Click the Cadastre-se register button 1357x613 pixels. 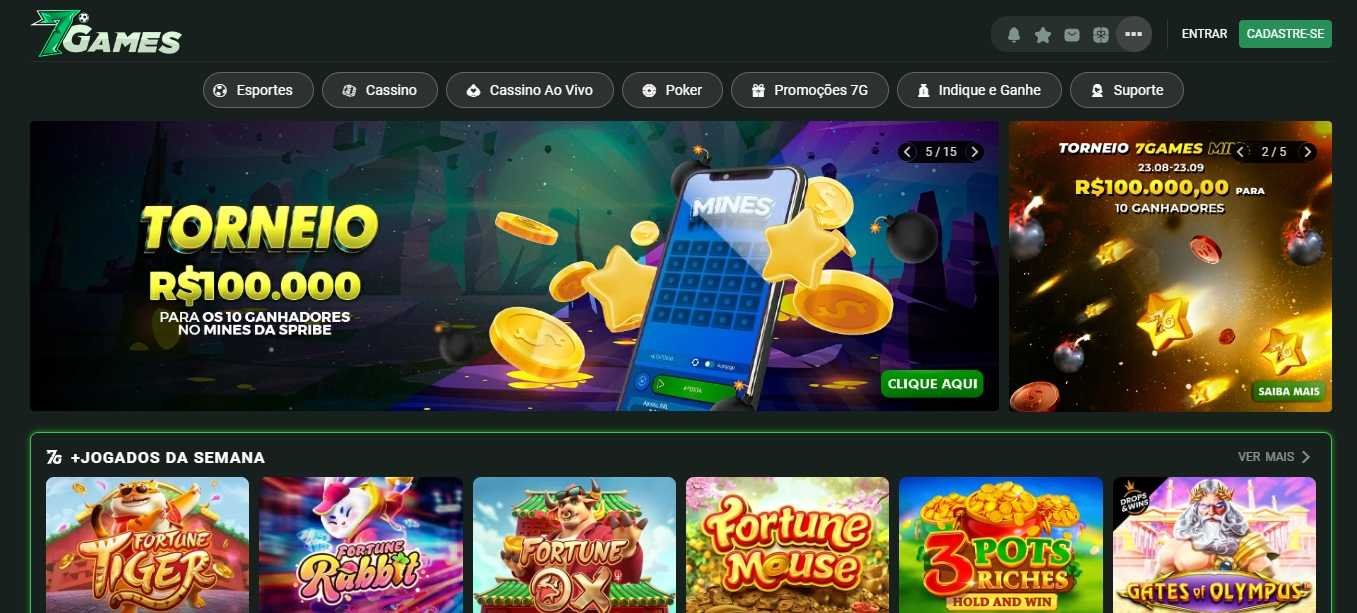(x=1285, y=34)
